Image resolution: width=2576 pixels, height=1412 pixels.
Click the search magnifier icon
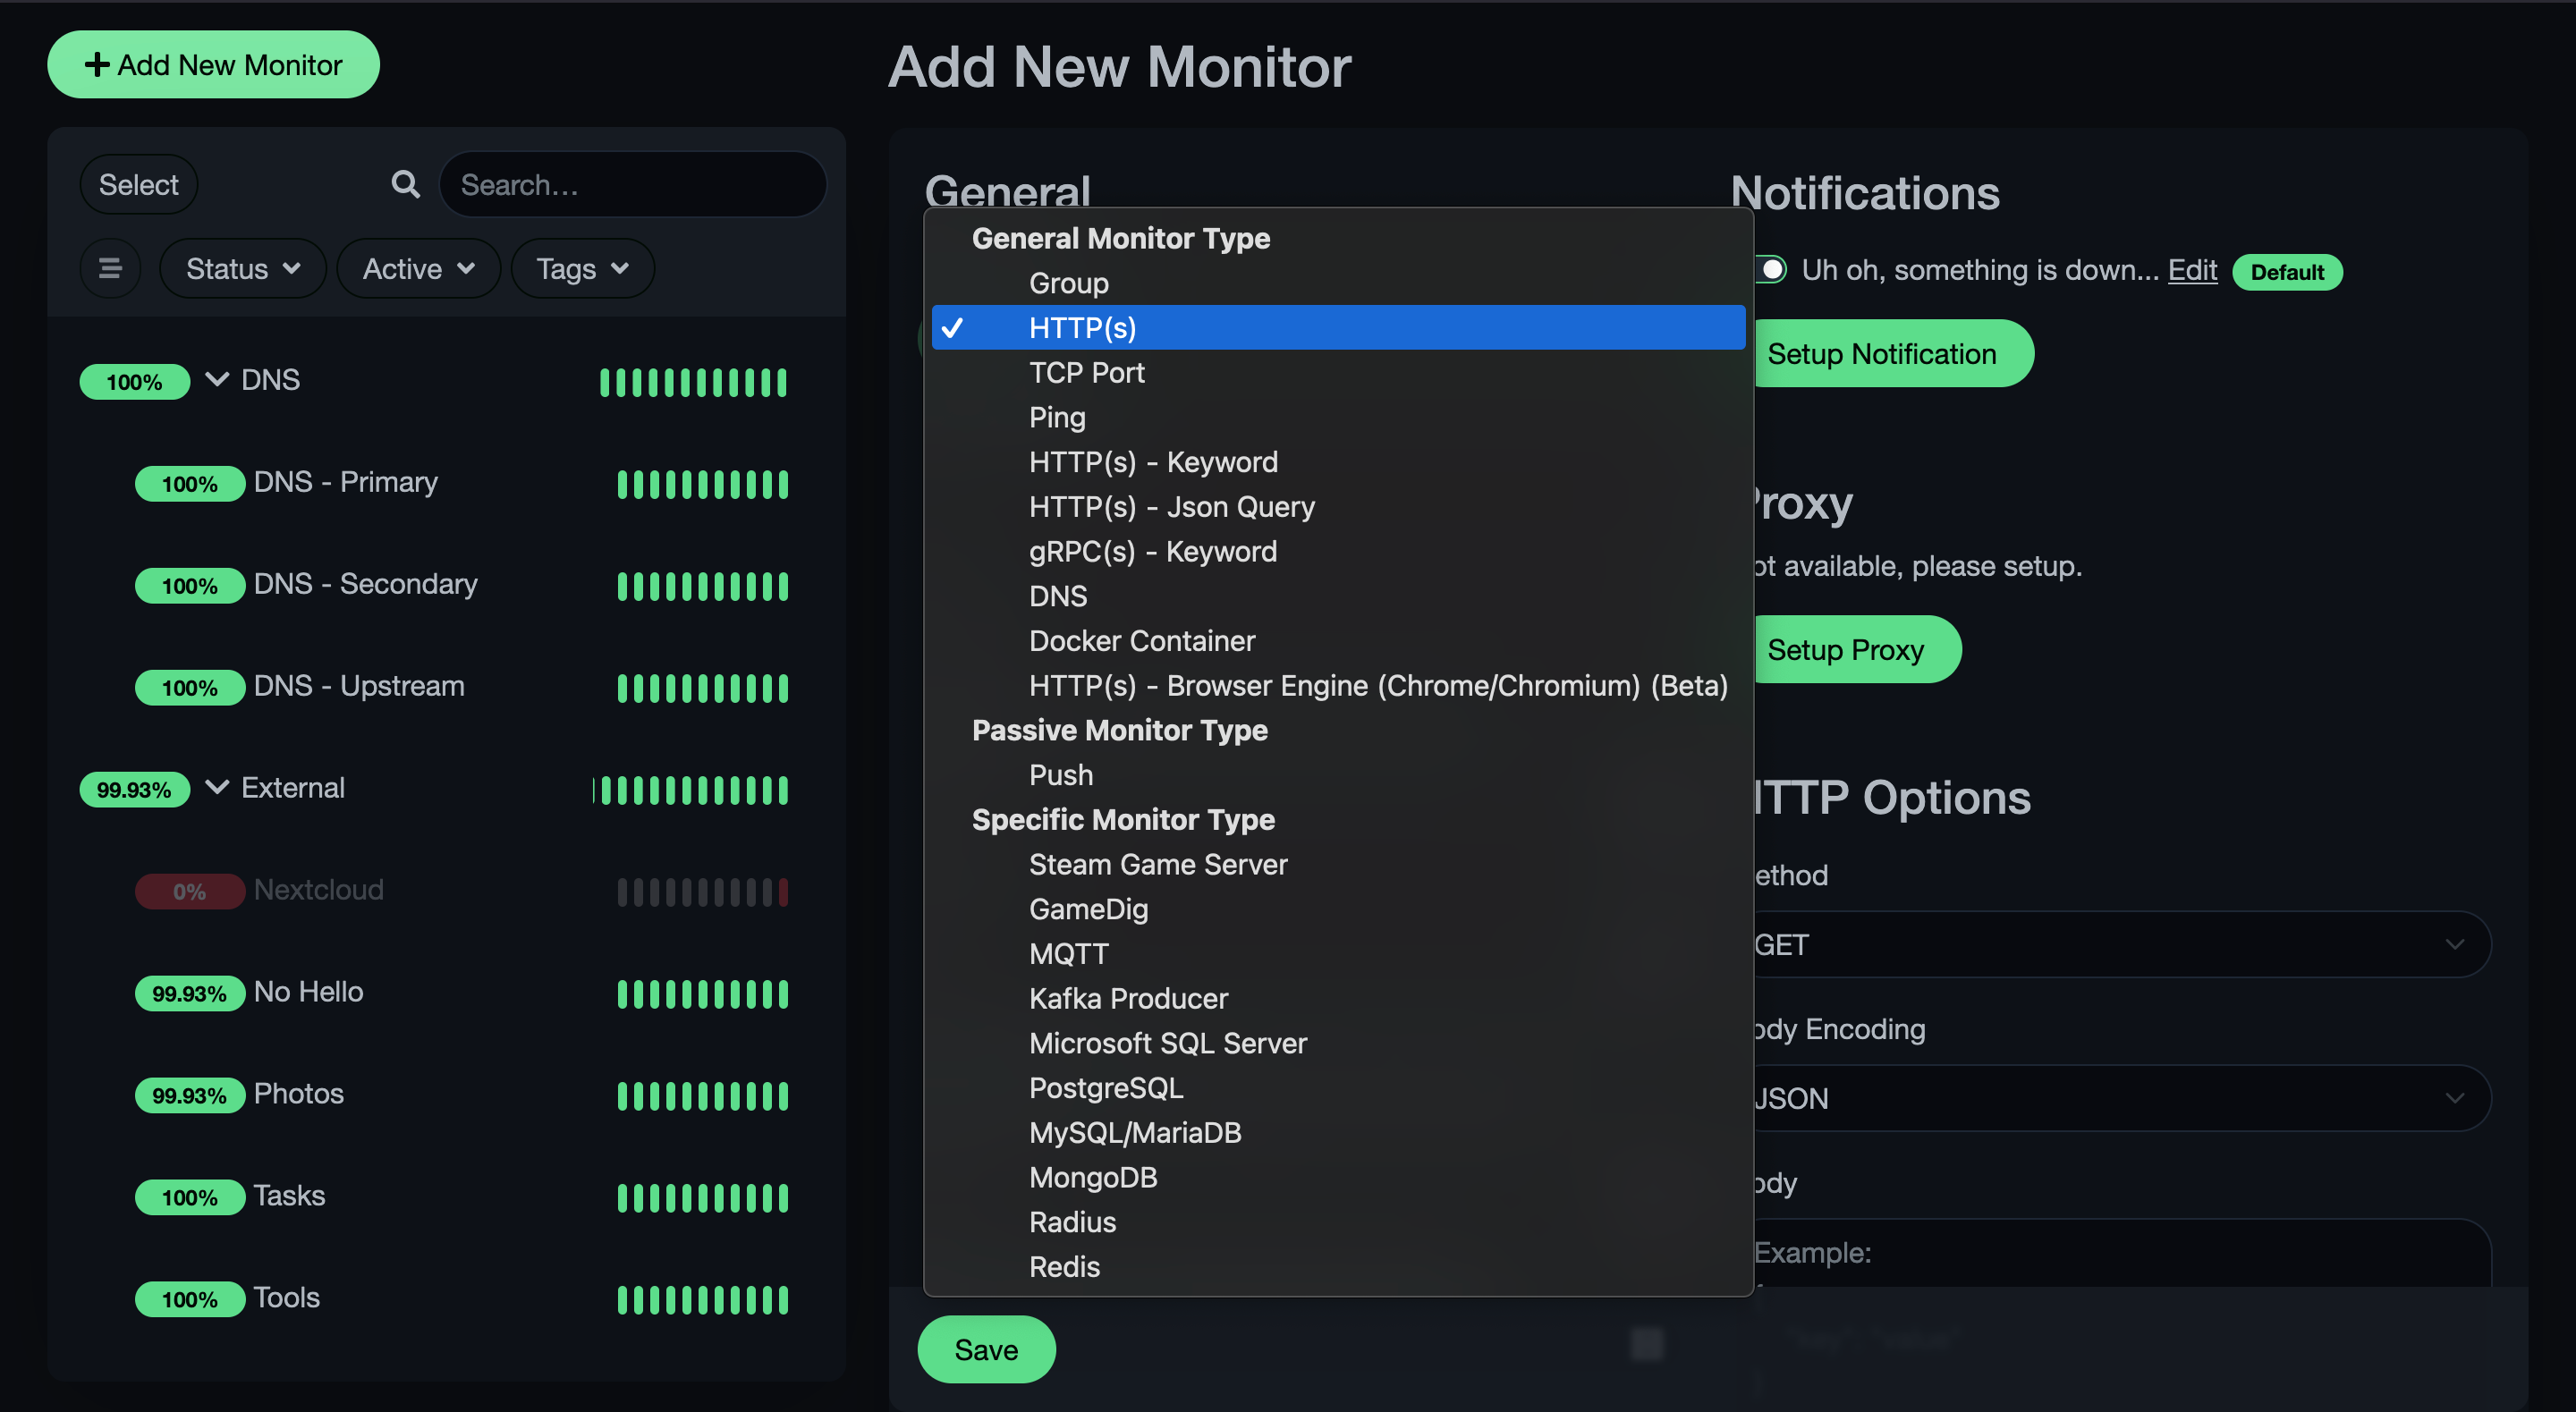[x=405, y=184]
